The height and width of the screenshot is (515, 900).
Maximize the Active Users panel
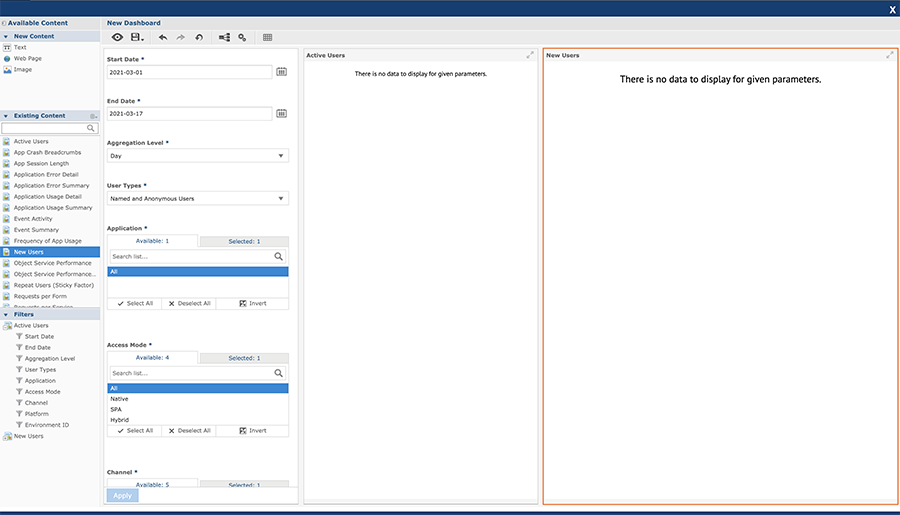tap(530, 55)
